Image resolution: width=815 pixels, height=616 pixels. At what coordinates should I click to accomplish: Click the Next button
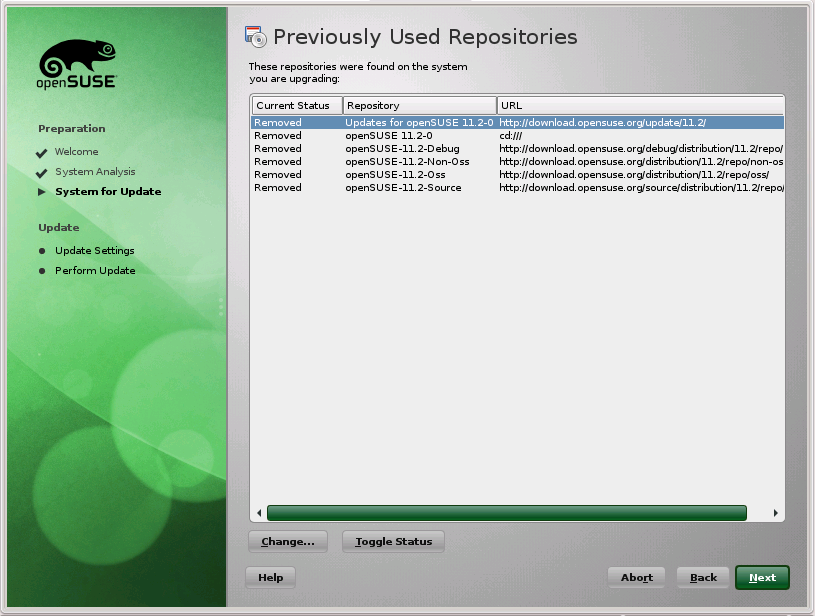click(762, 578)
